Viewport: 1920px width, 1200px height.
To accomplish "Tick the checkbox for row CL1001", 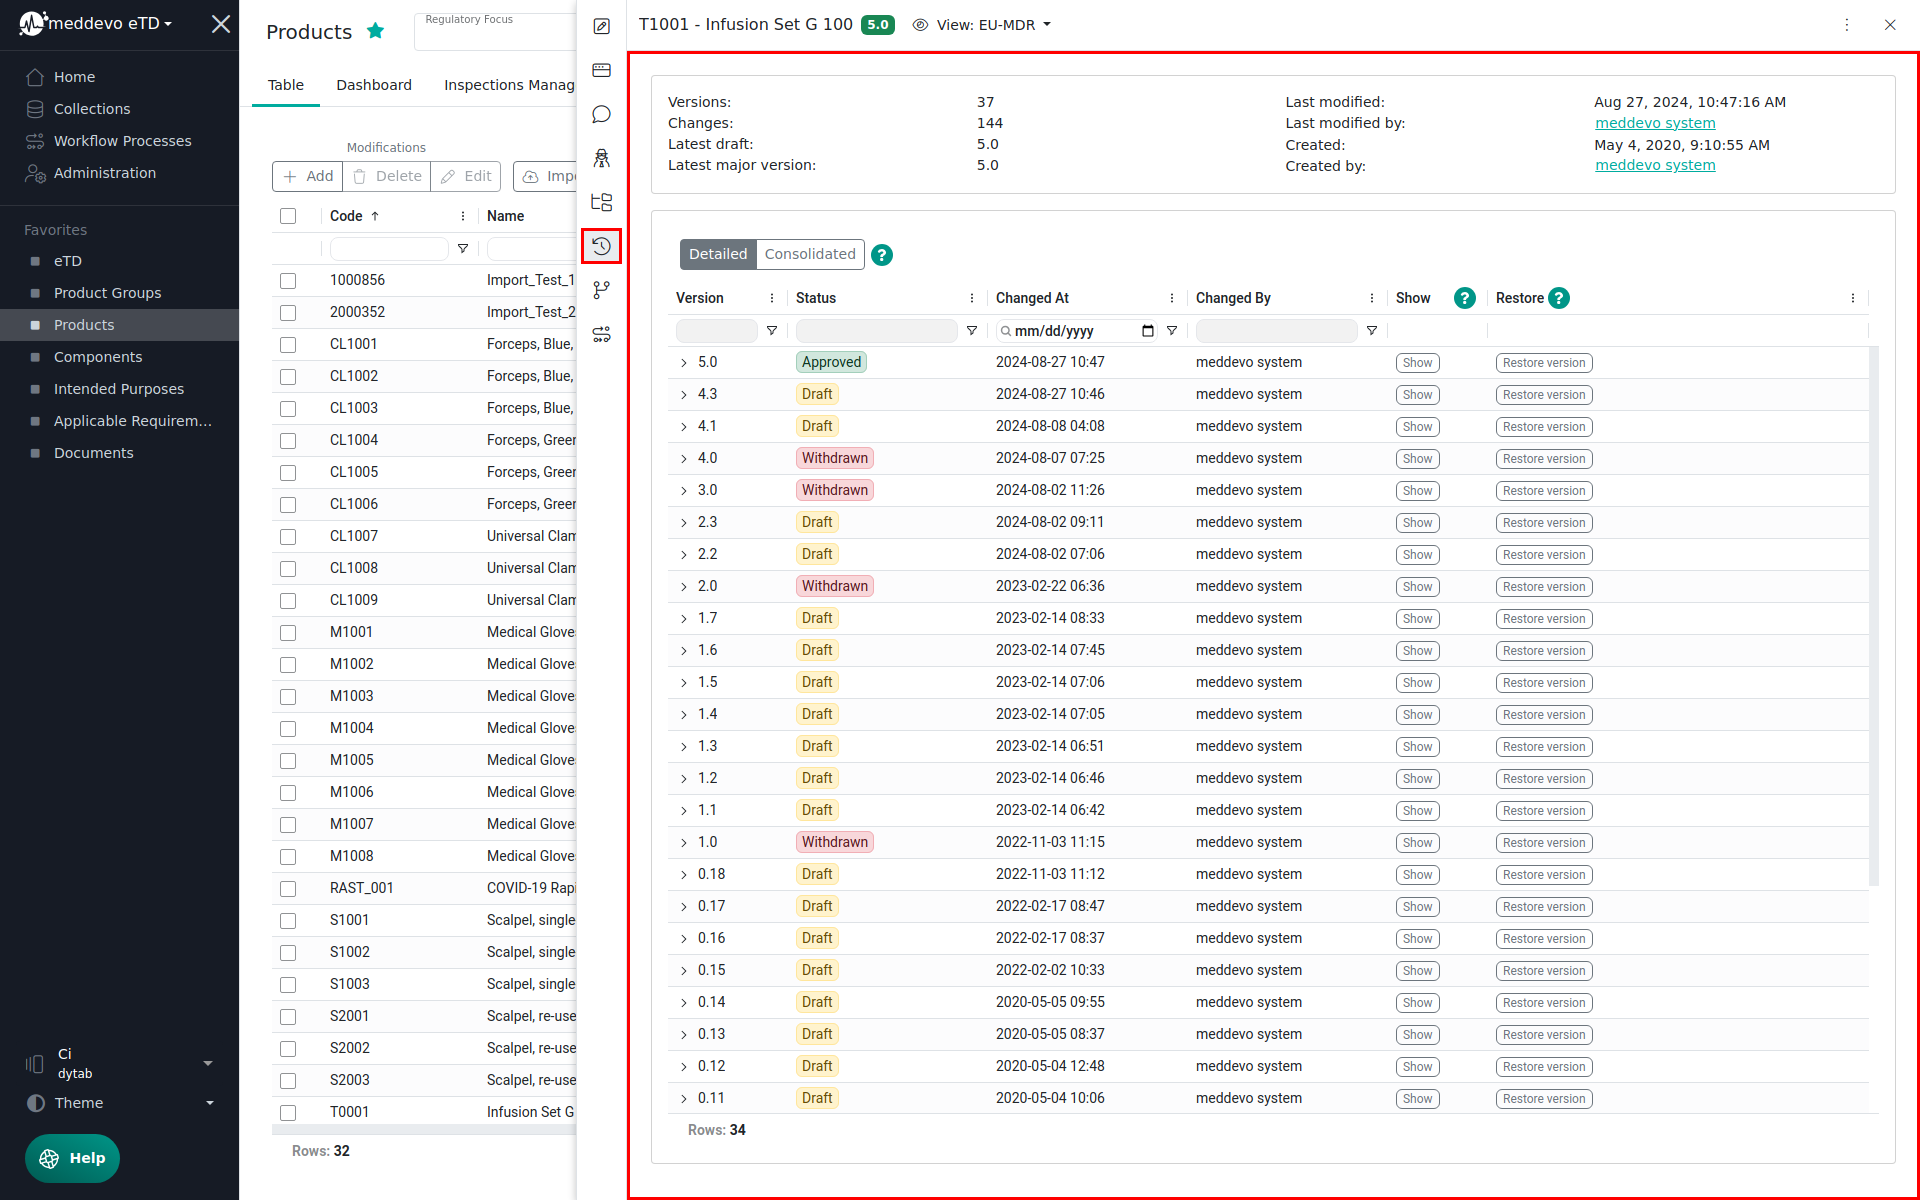I will 288,345.
